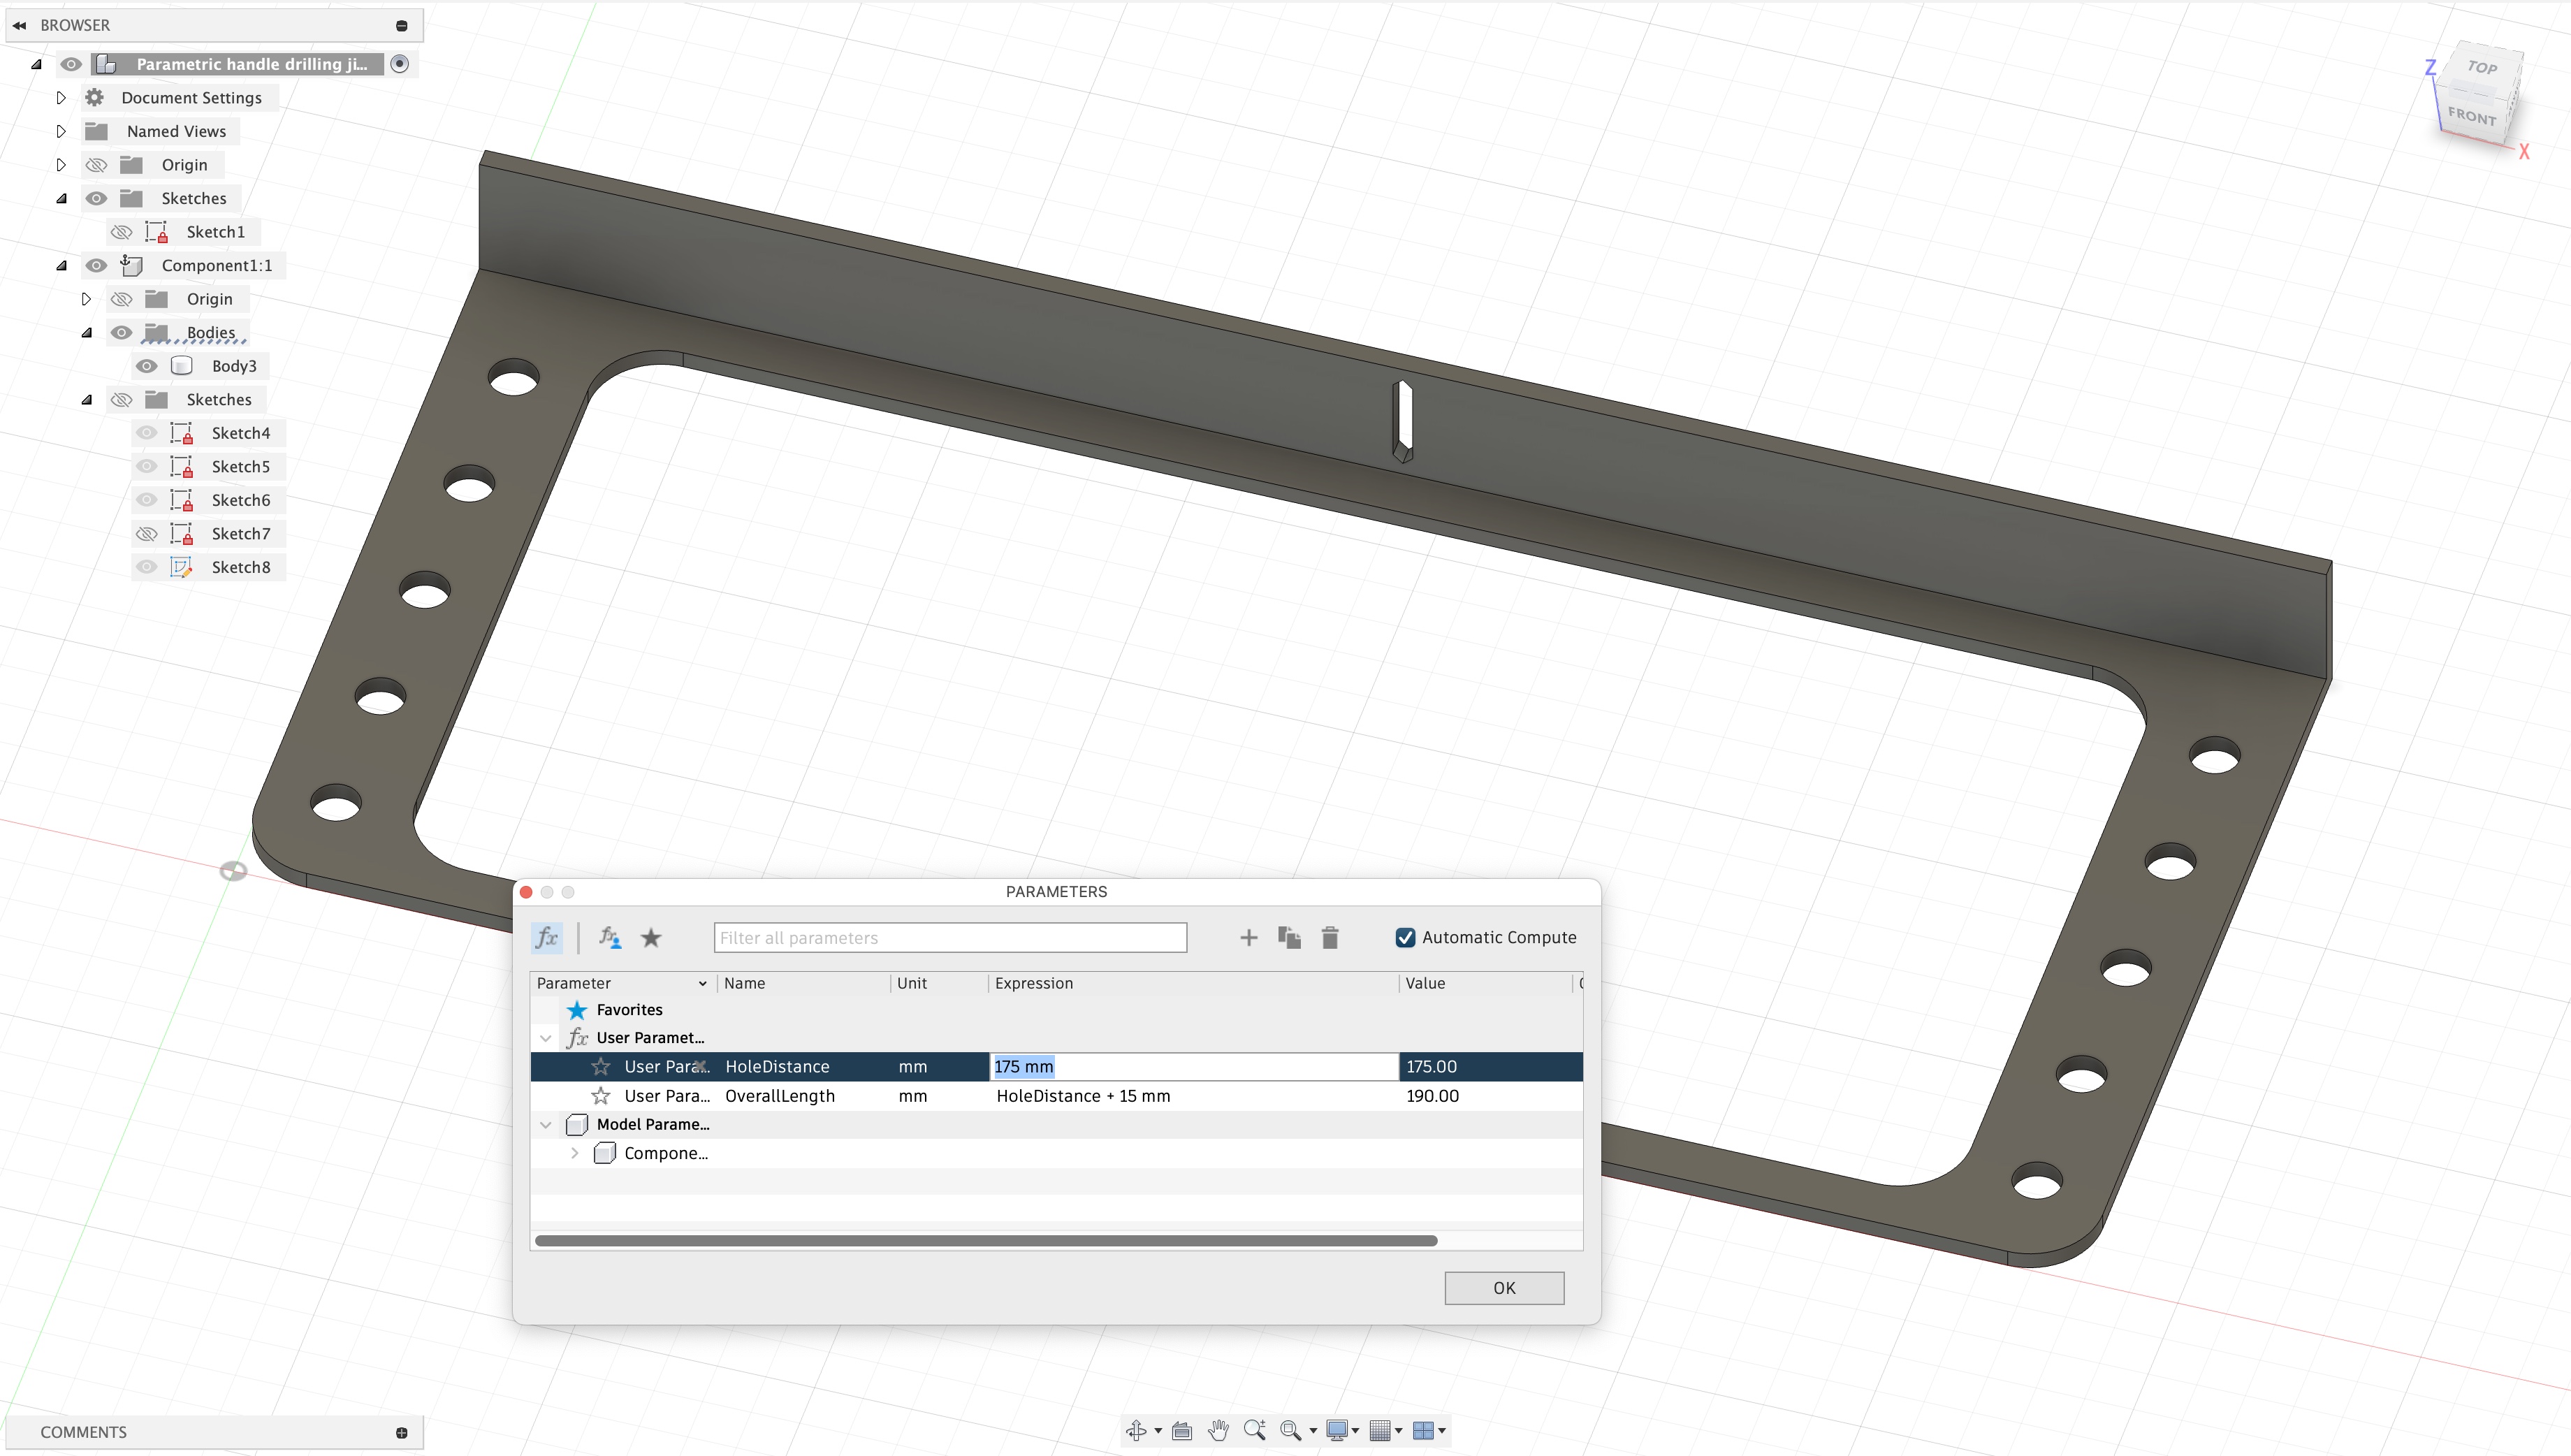This screenshot has height=1456, width=2571.
Task: Click the ViewCube FRONT face
Action: (x=2471, y=116)
